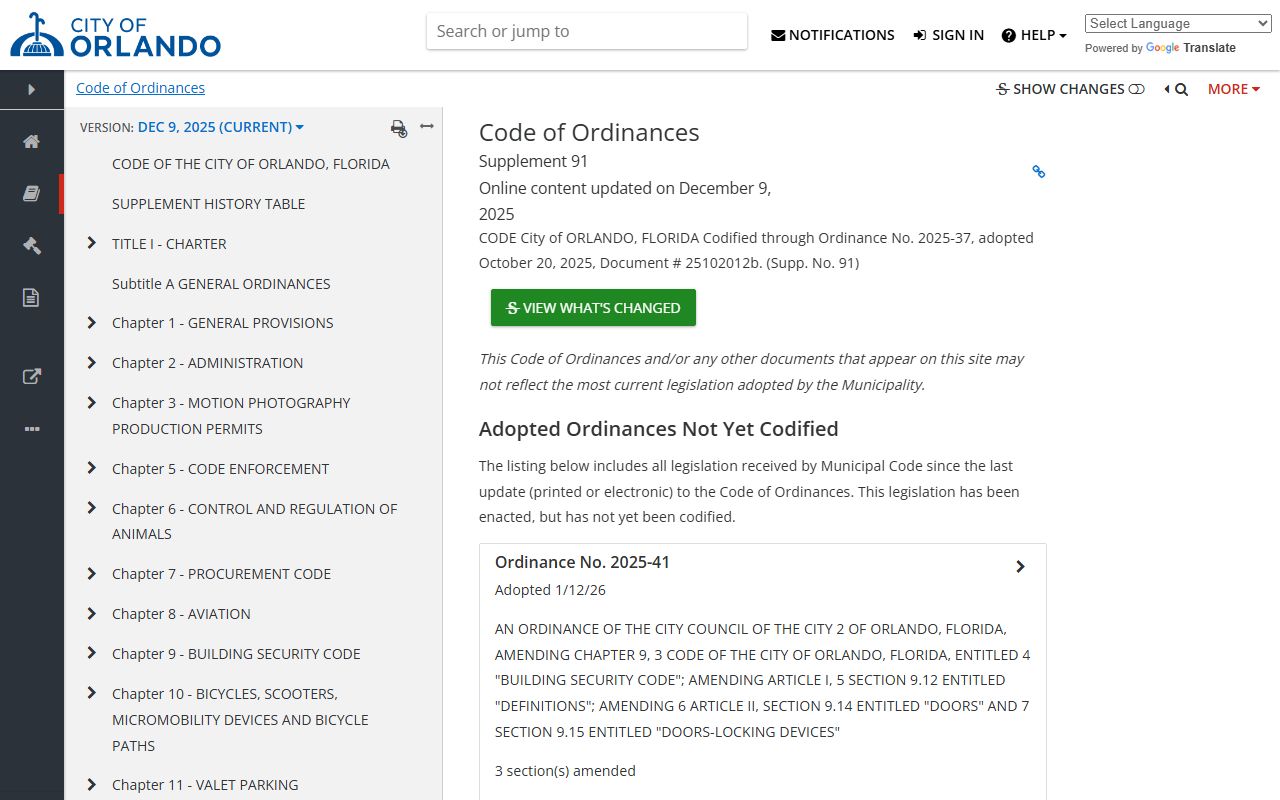This screenshot has width=1280, height=800.
Task: Open the Home sidebar icon
Action: pos(32,141)
